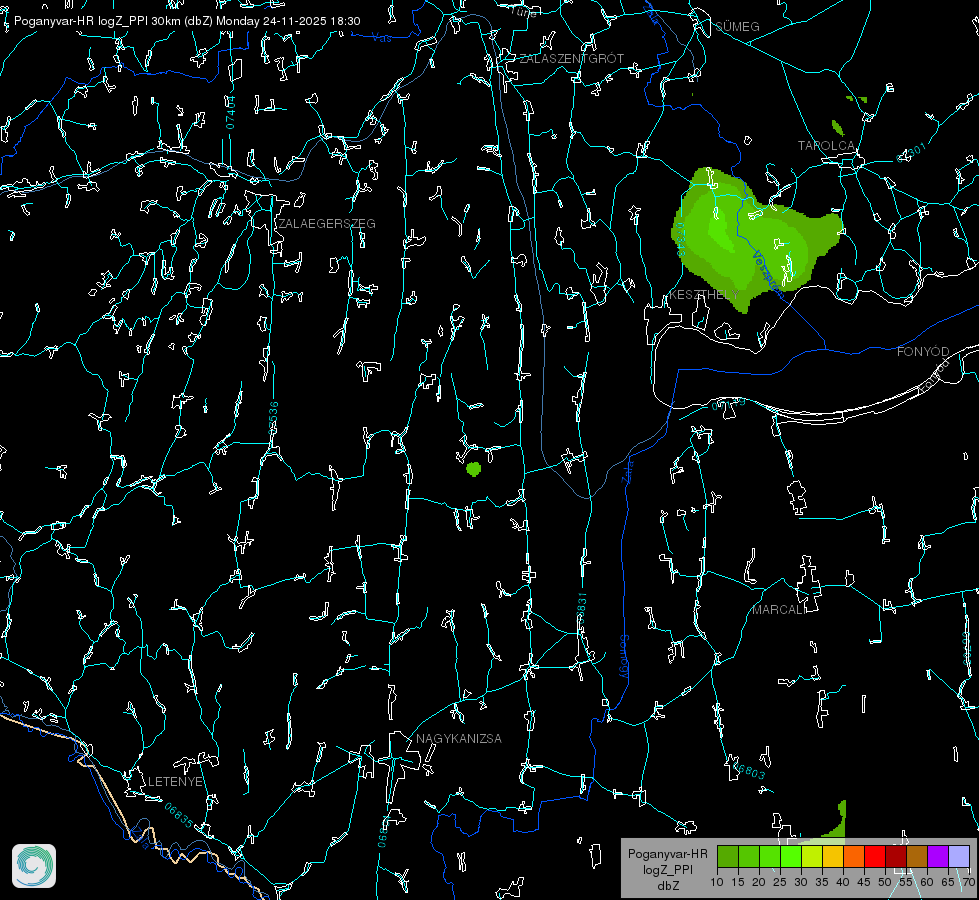Click the LETENYE city label

pyautogui.click(x=175, y=782)
